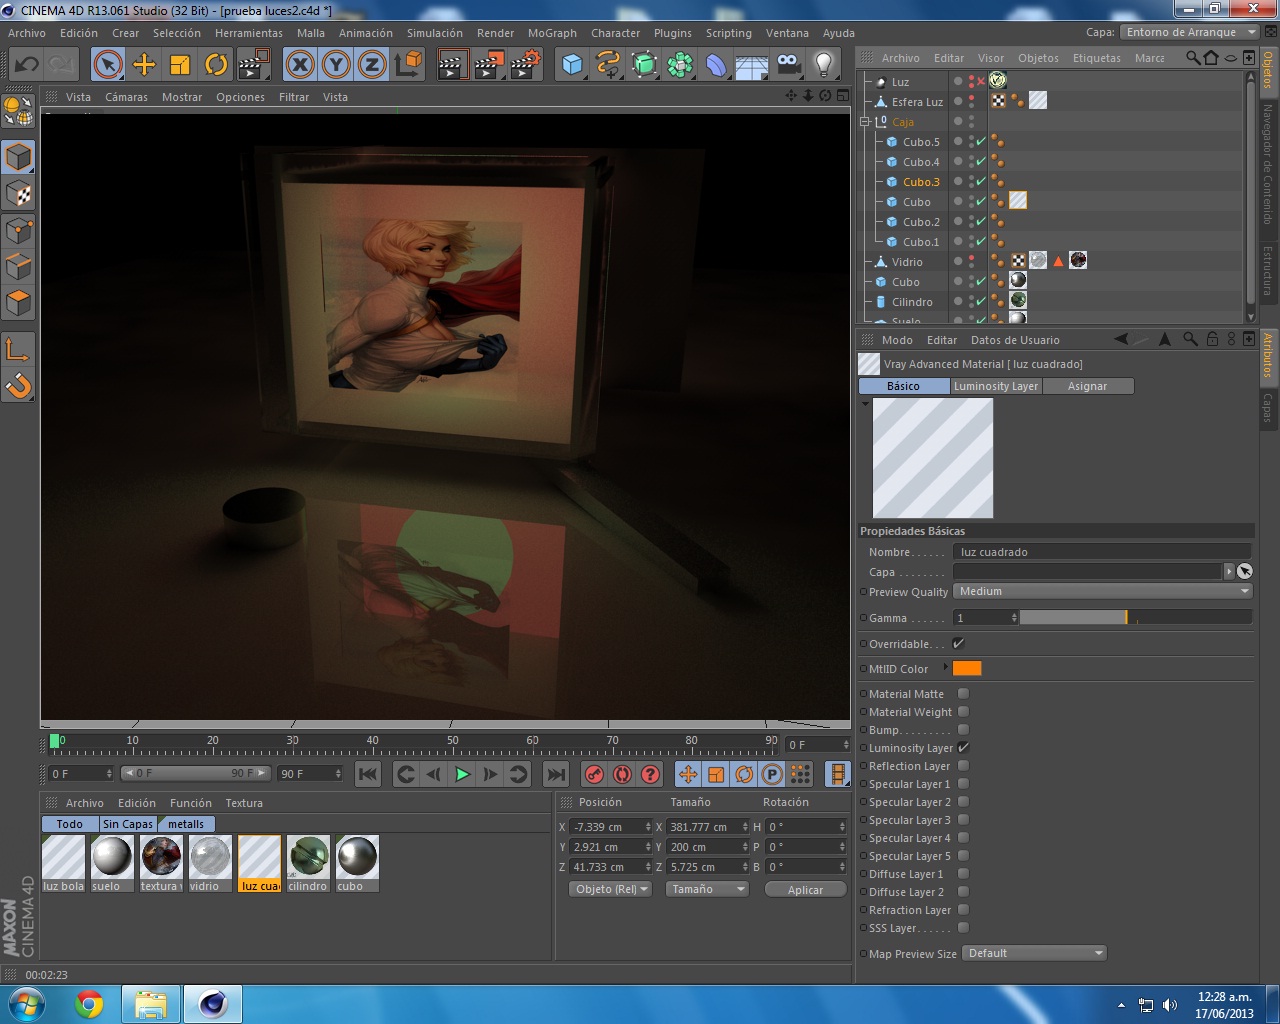The height and width of the screenshot is (1024, 1280).
Task: Open the viewport Cámaras menu
Action: (x=126, y=97)
